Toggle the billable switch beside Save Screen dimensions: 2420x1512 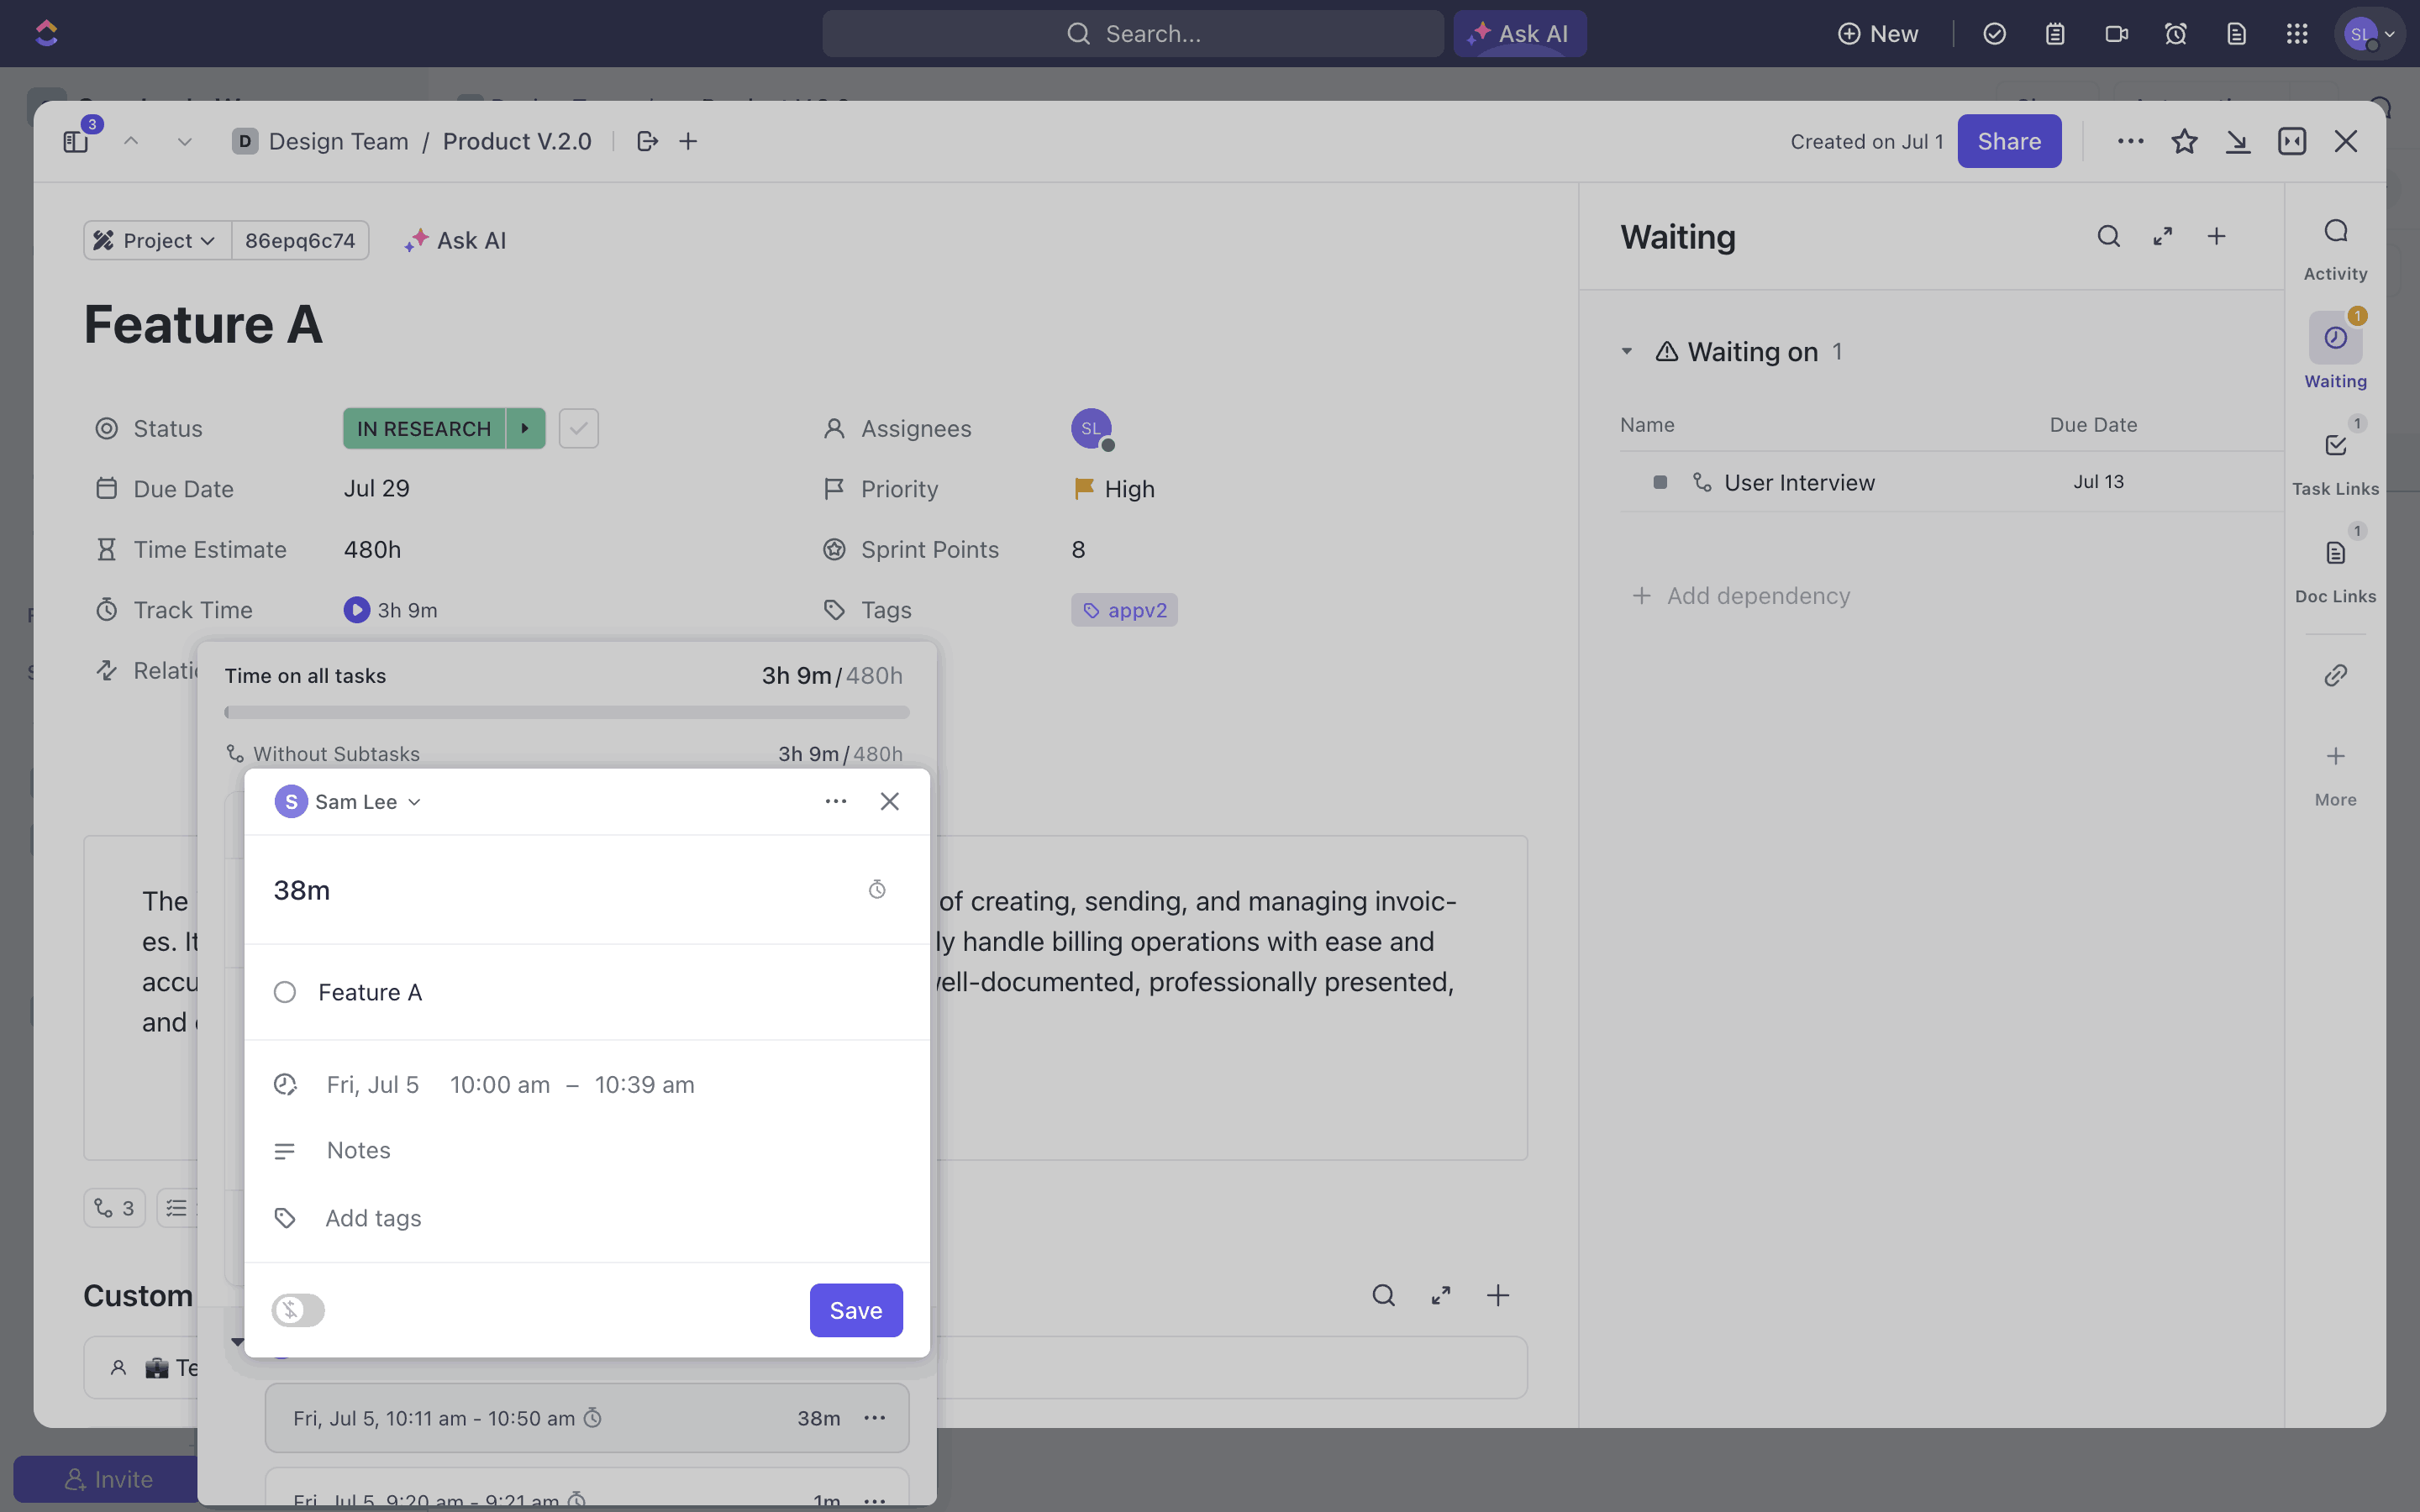pos(298,1310)
